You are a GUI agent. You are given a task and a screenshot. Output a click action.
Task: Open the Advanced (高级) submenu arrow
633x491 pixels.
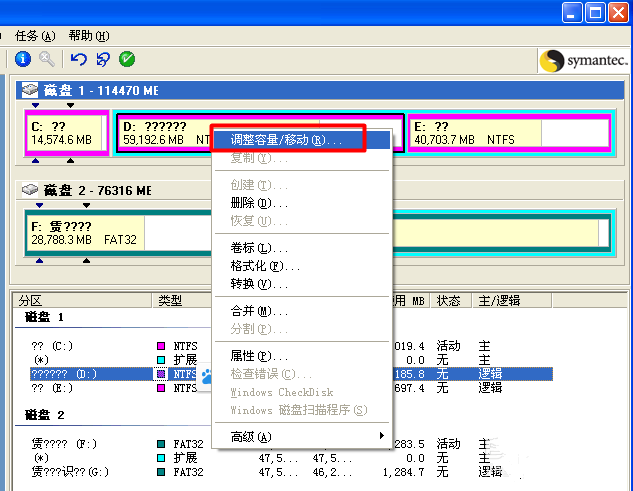[x=381, y=437]
